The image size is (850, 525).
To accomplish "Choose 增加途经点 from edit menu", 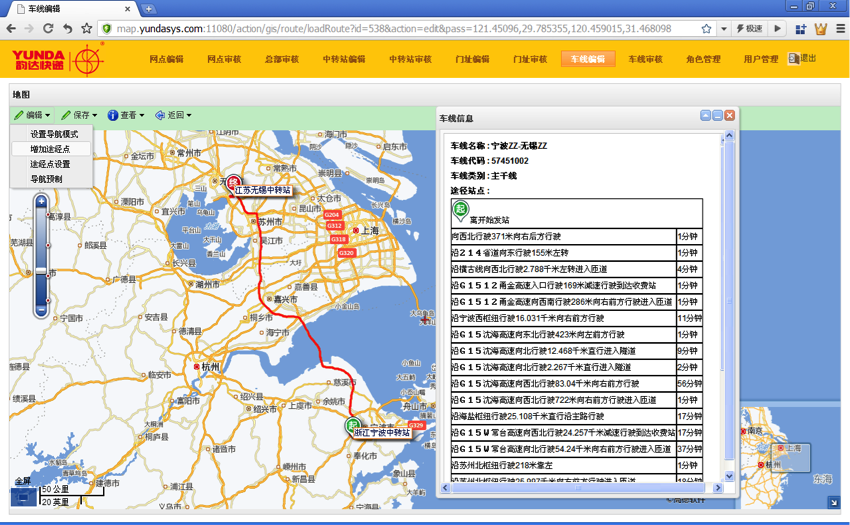I will tap(50, 149).
